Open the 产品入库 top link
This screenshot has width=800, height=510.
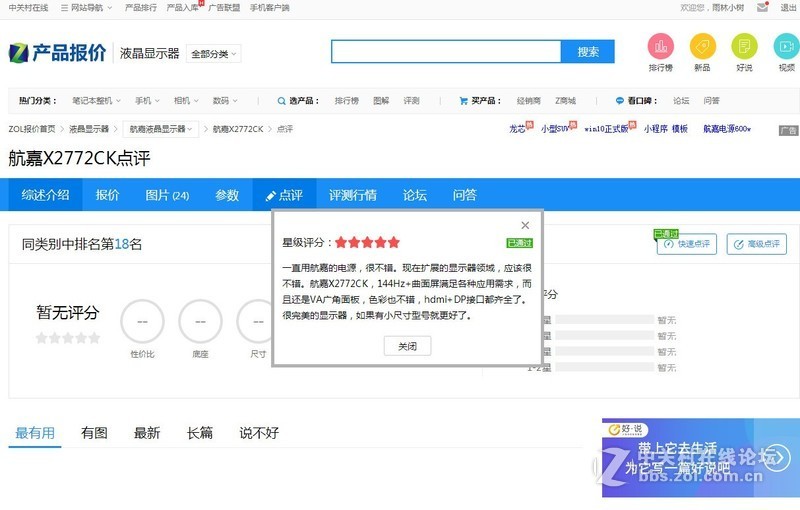pyautogui.click(x=182, y=8)
